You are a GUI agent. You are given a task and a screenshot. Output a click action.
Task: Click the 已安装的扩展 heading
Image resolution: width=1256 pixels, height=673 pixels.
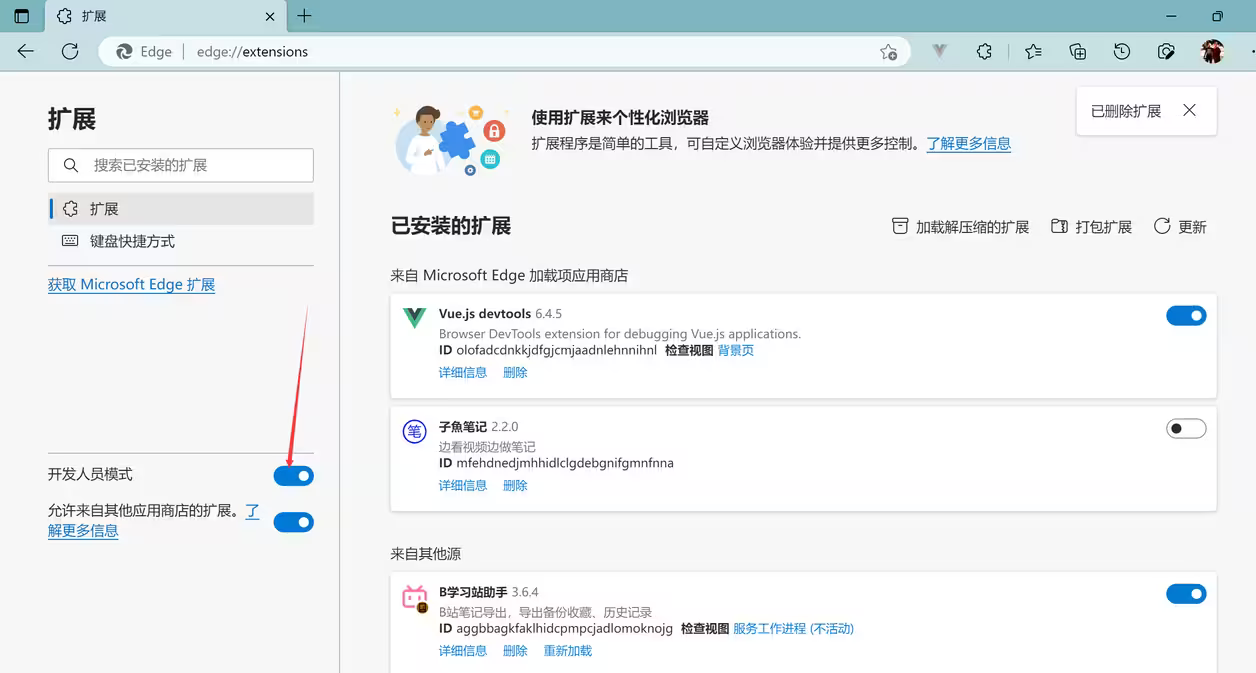pyautogui.click(x=451, y=226)
